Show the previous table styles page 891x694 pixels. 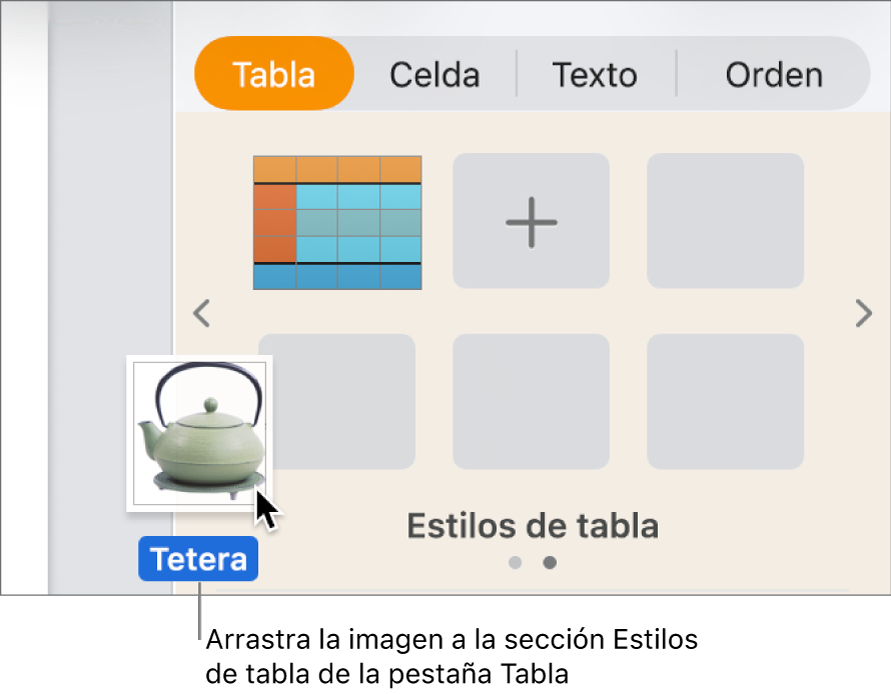click(201, 313)
